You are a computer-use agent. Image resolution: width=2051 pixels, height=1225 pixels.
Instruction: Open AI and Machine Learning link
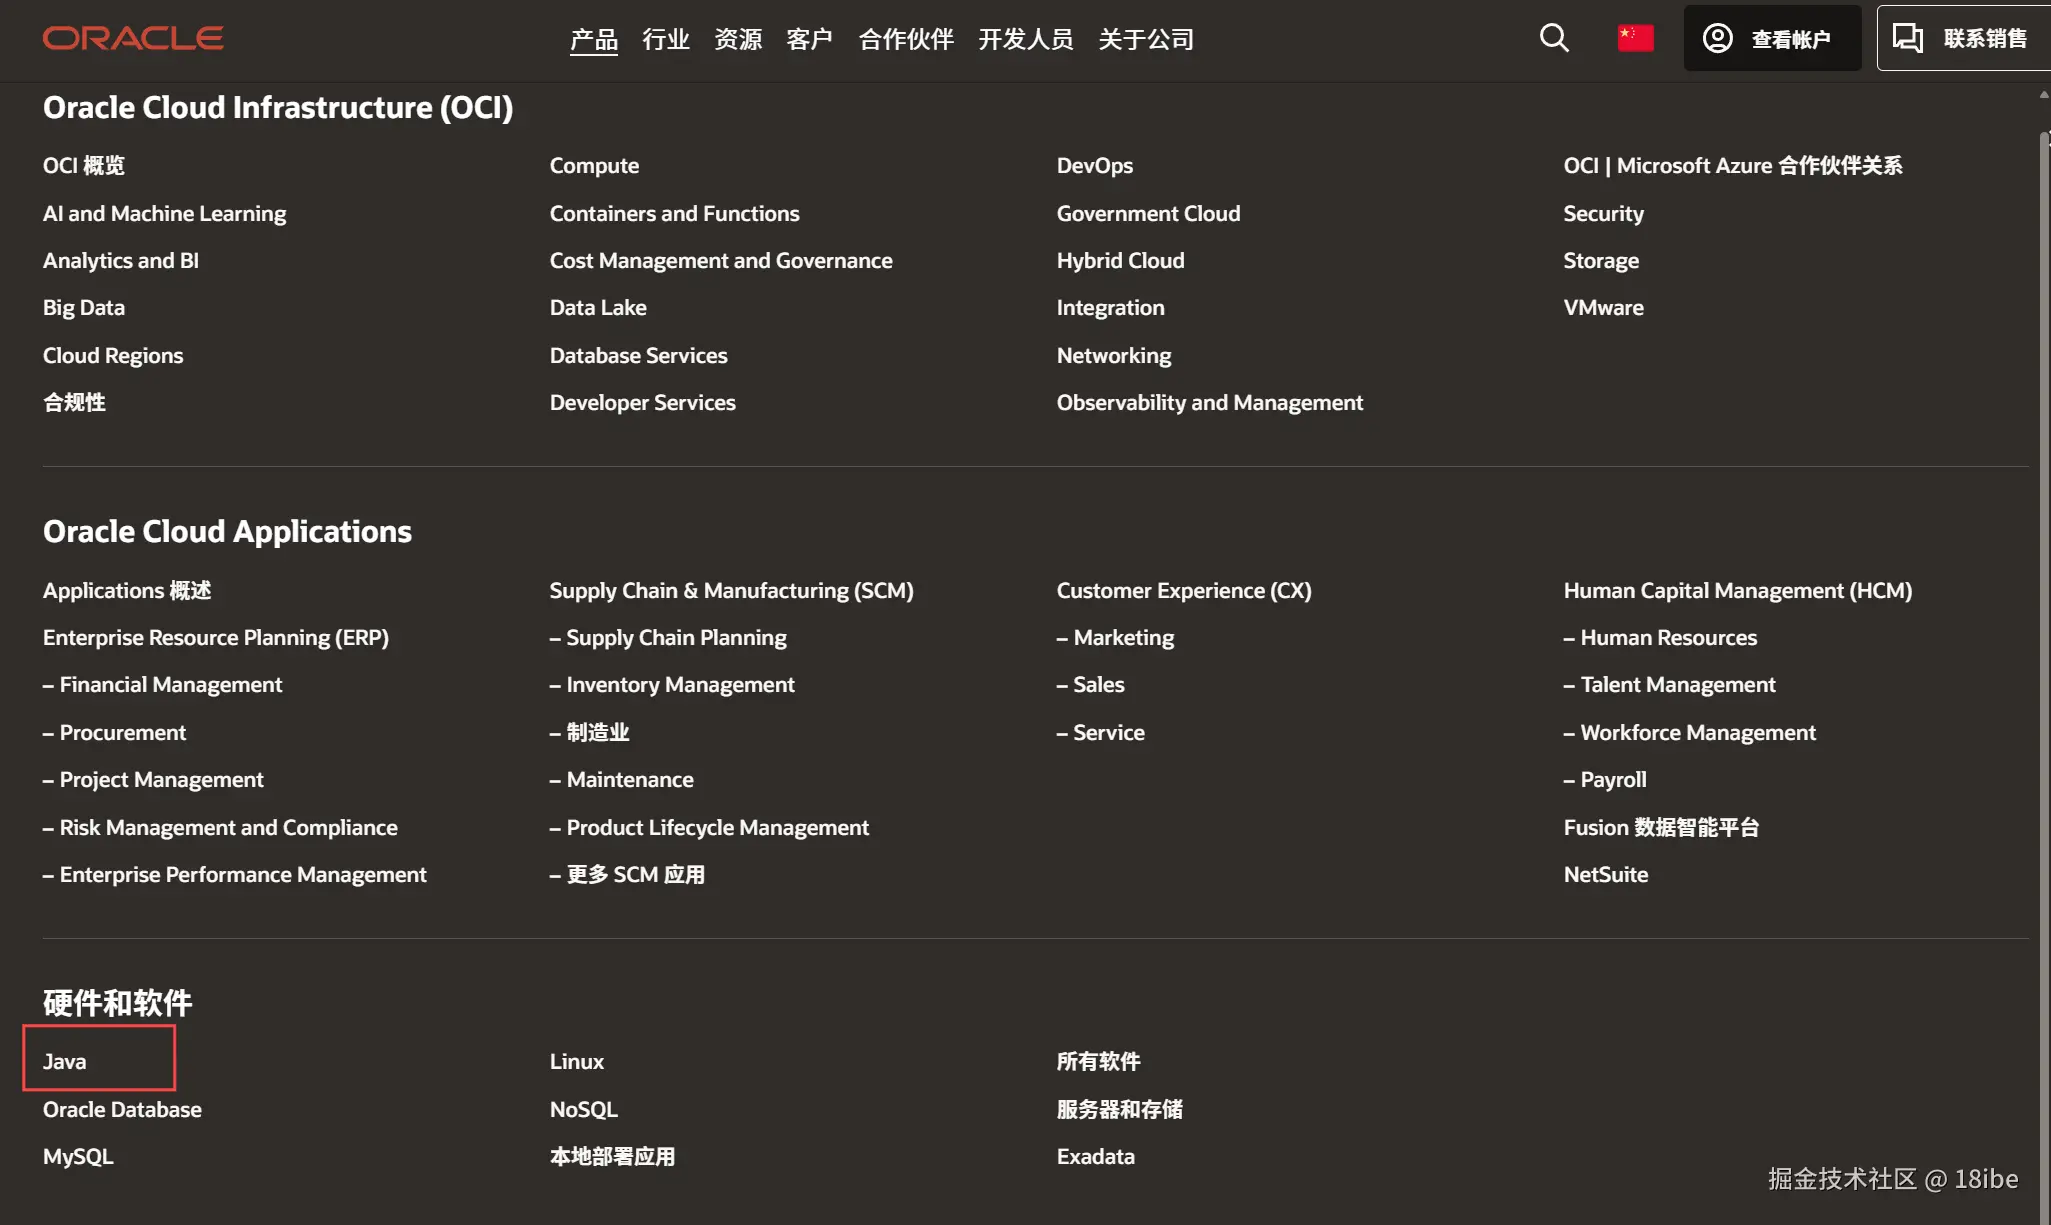click(x=164, y=213)
